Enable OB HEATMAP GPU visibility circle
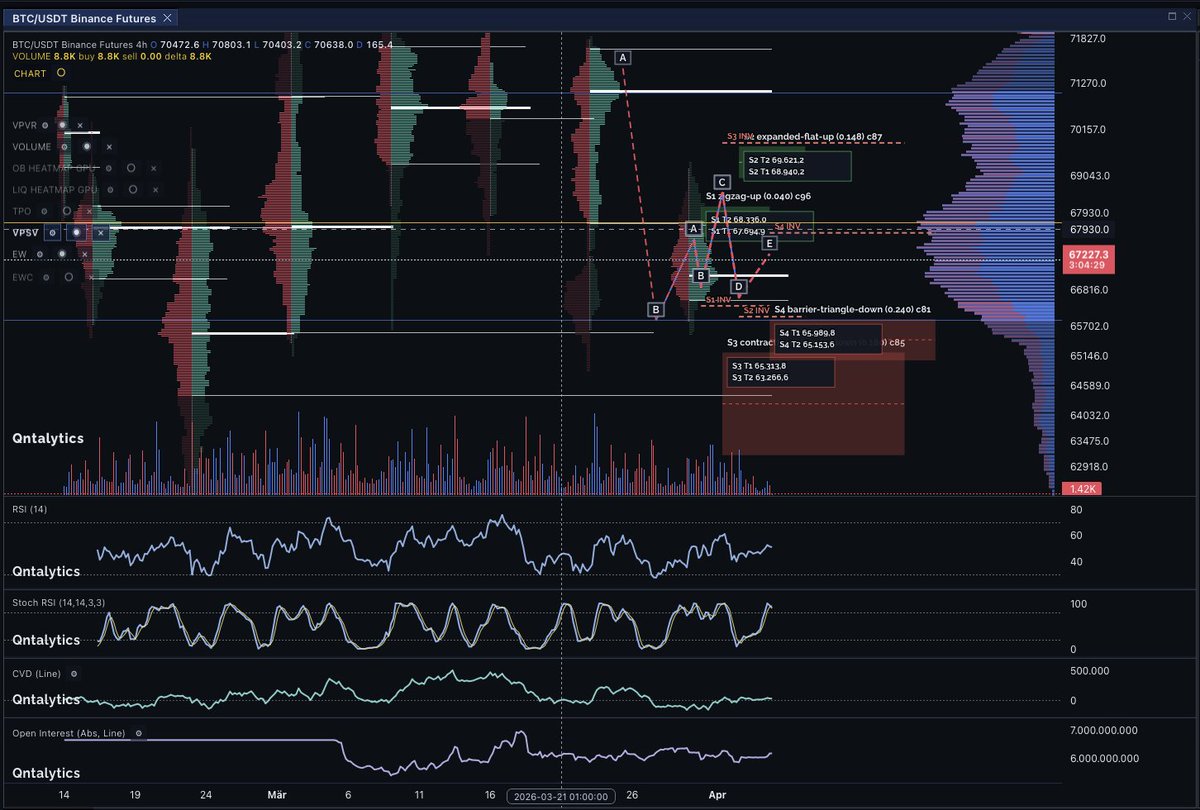The width and height of the screenshot is (1200, 810). (x=131, y=168)
